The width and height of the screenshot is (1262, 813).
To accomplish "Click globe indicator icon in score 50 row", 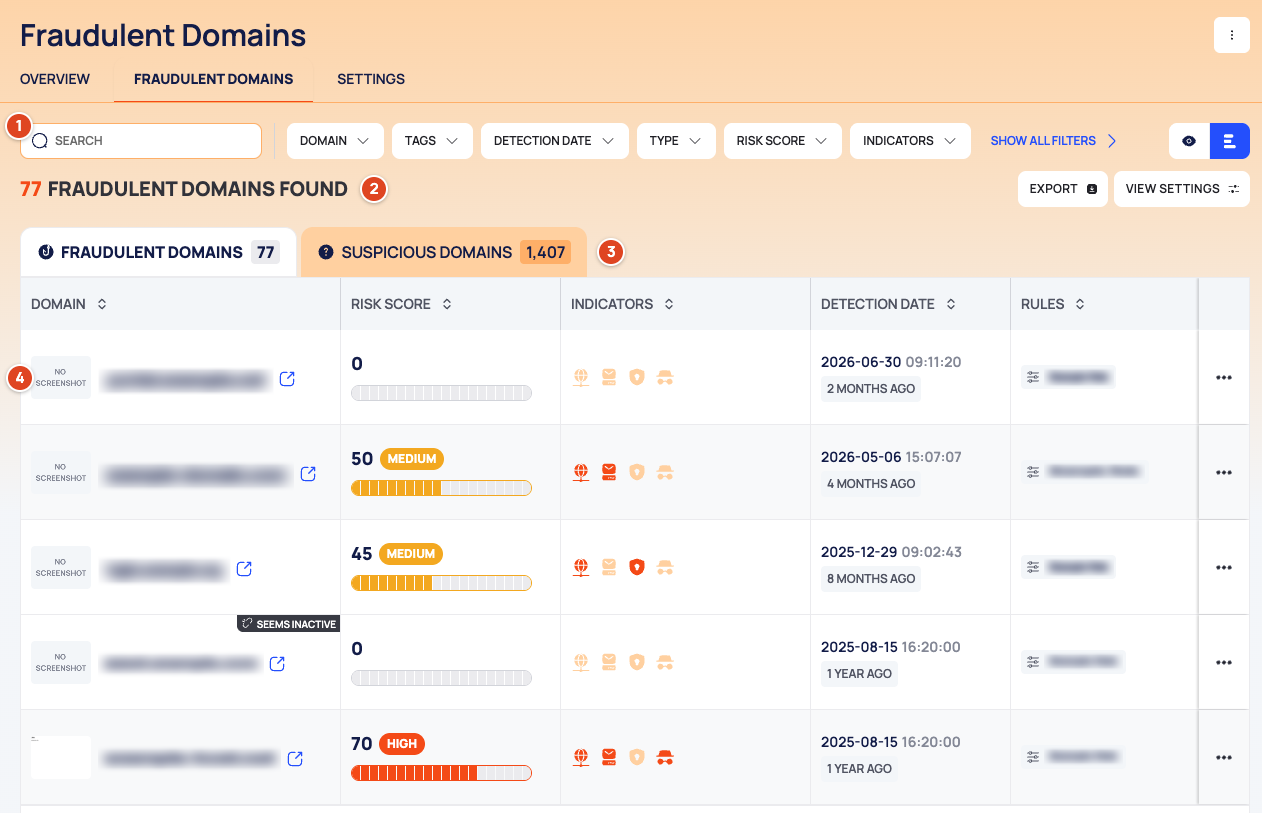I will tap(581, 472).
